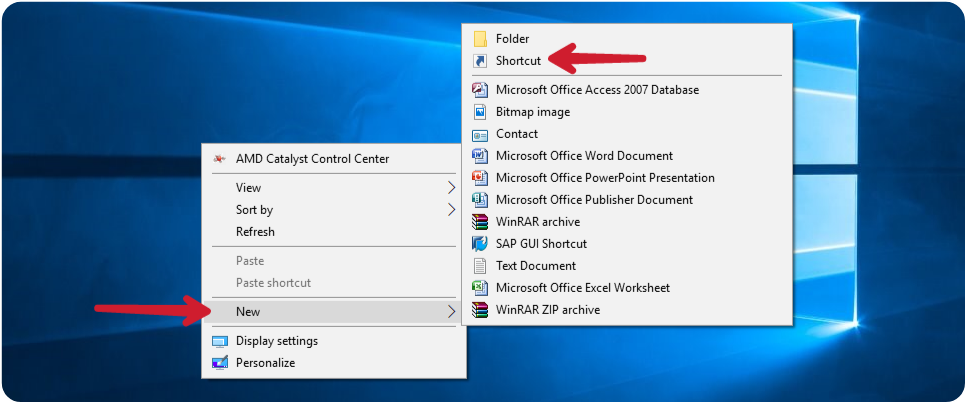Click the Bitmap image icon
This screenshot has height=403, width=966.
tap(480, 112)
